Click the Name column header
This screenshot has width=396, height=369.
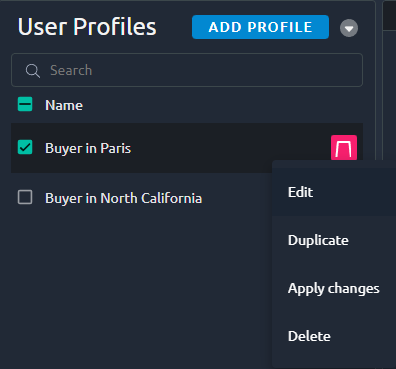[x=64, y=105]
